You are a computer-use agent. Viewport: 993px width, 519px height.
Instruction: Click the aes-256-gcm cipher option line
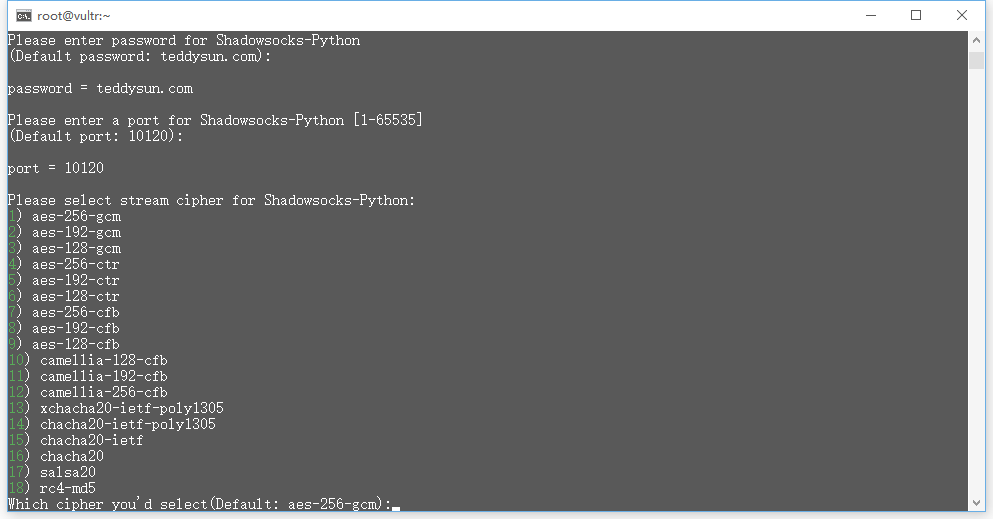pos(75,216)
